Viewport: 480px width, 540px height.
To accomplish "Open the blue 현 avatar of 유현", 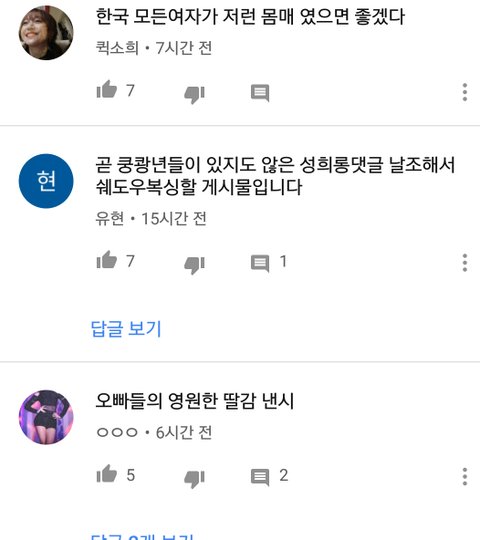I will click(46, 181).
